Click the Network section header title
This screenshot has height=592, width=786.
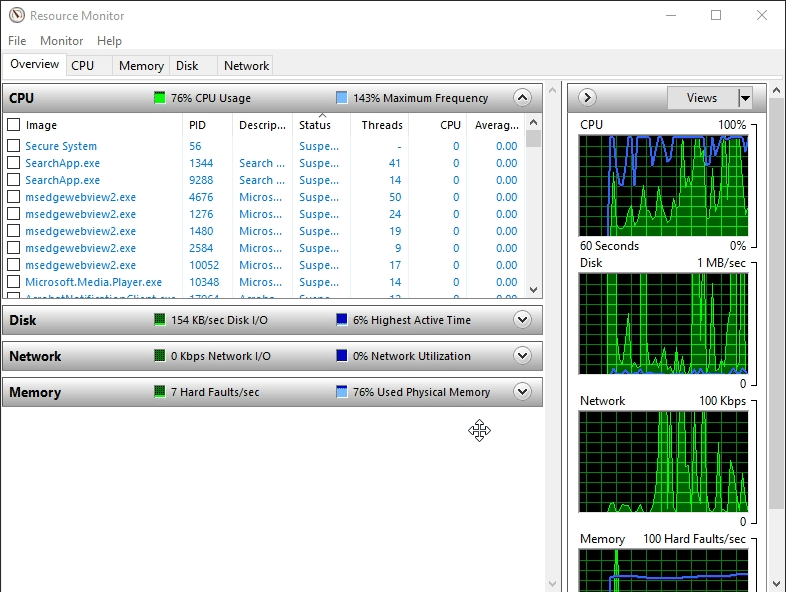(35, 356)
